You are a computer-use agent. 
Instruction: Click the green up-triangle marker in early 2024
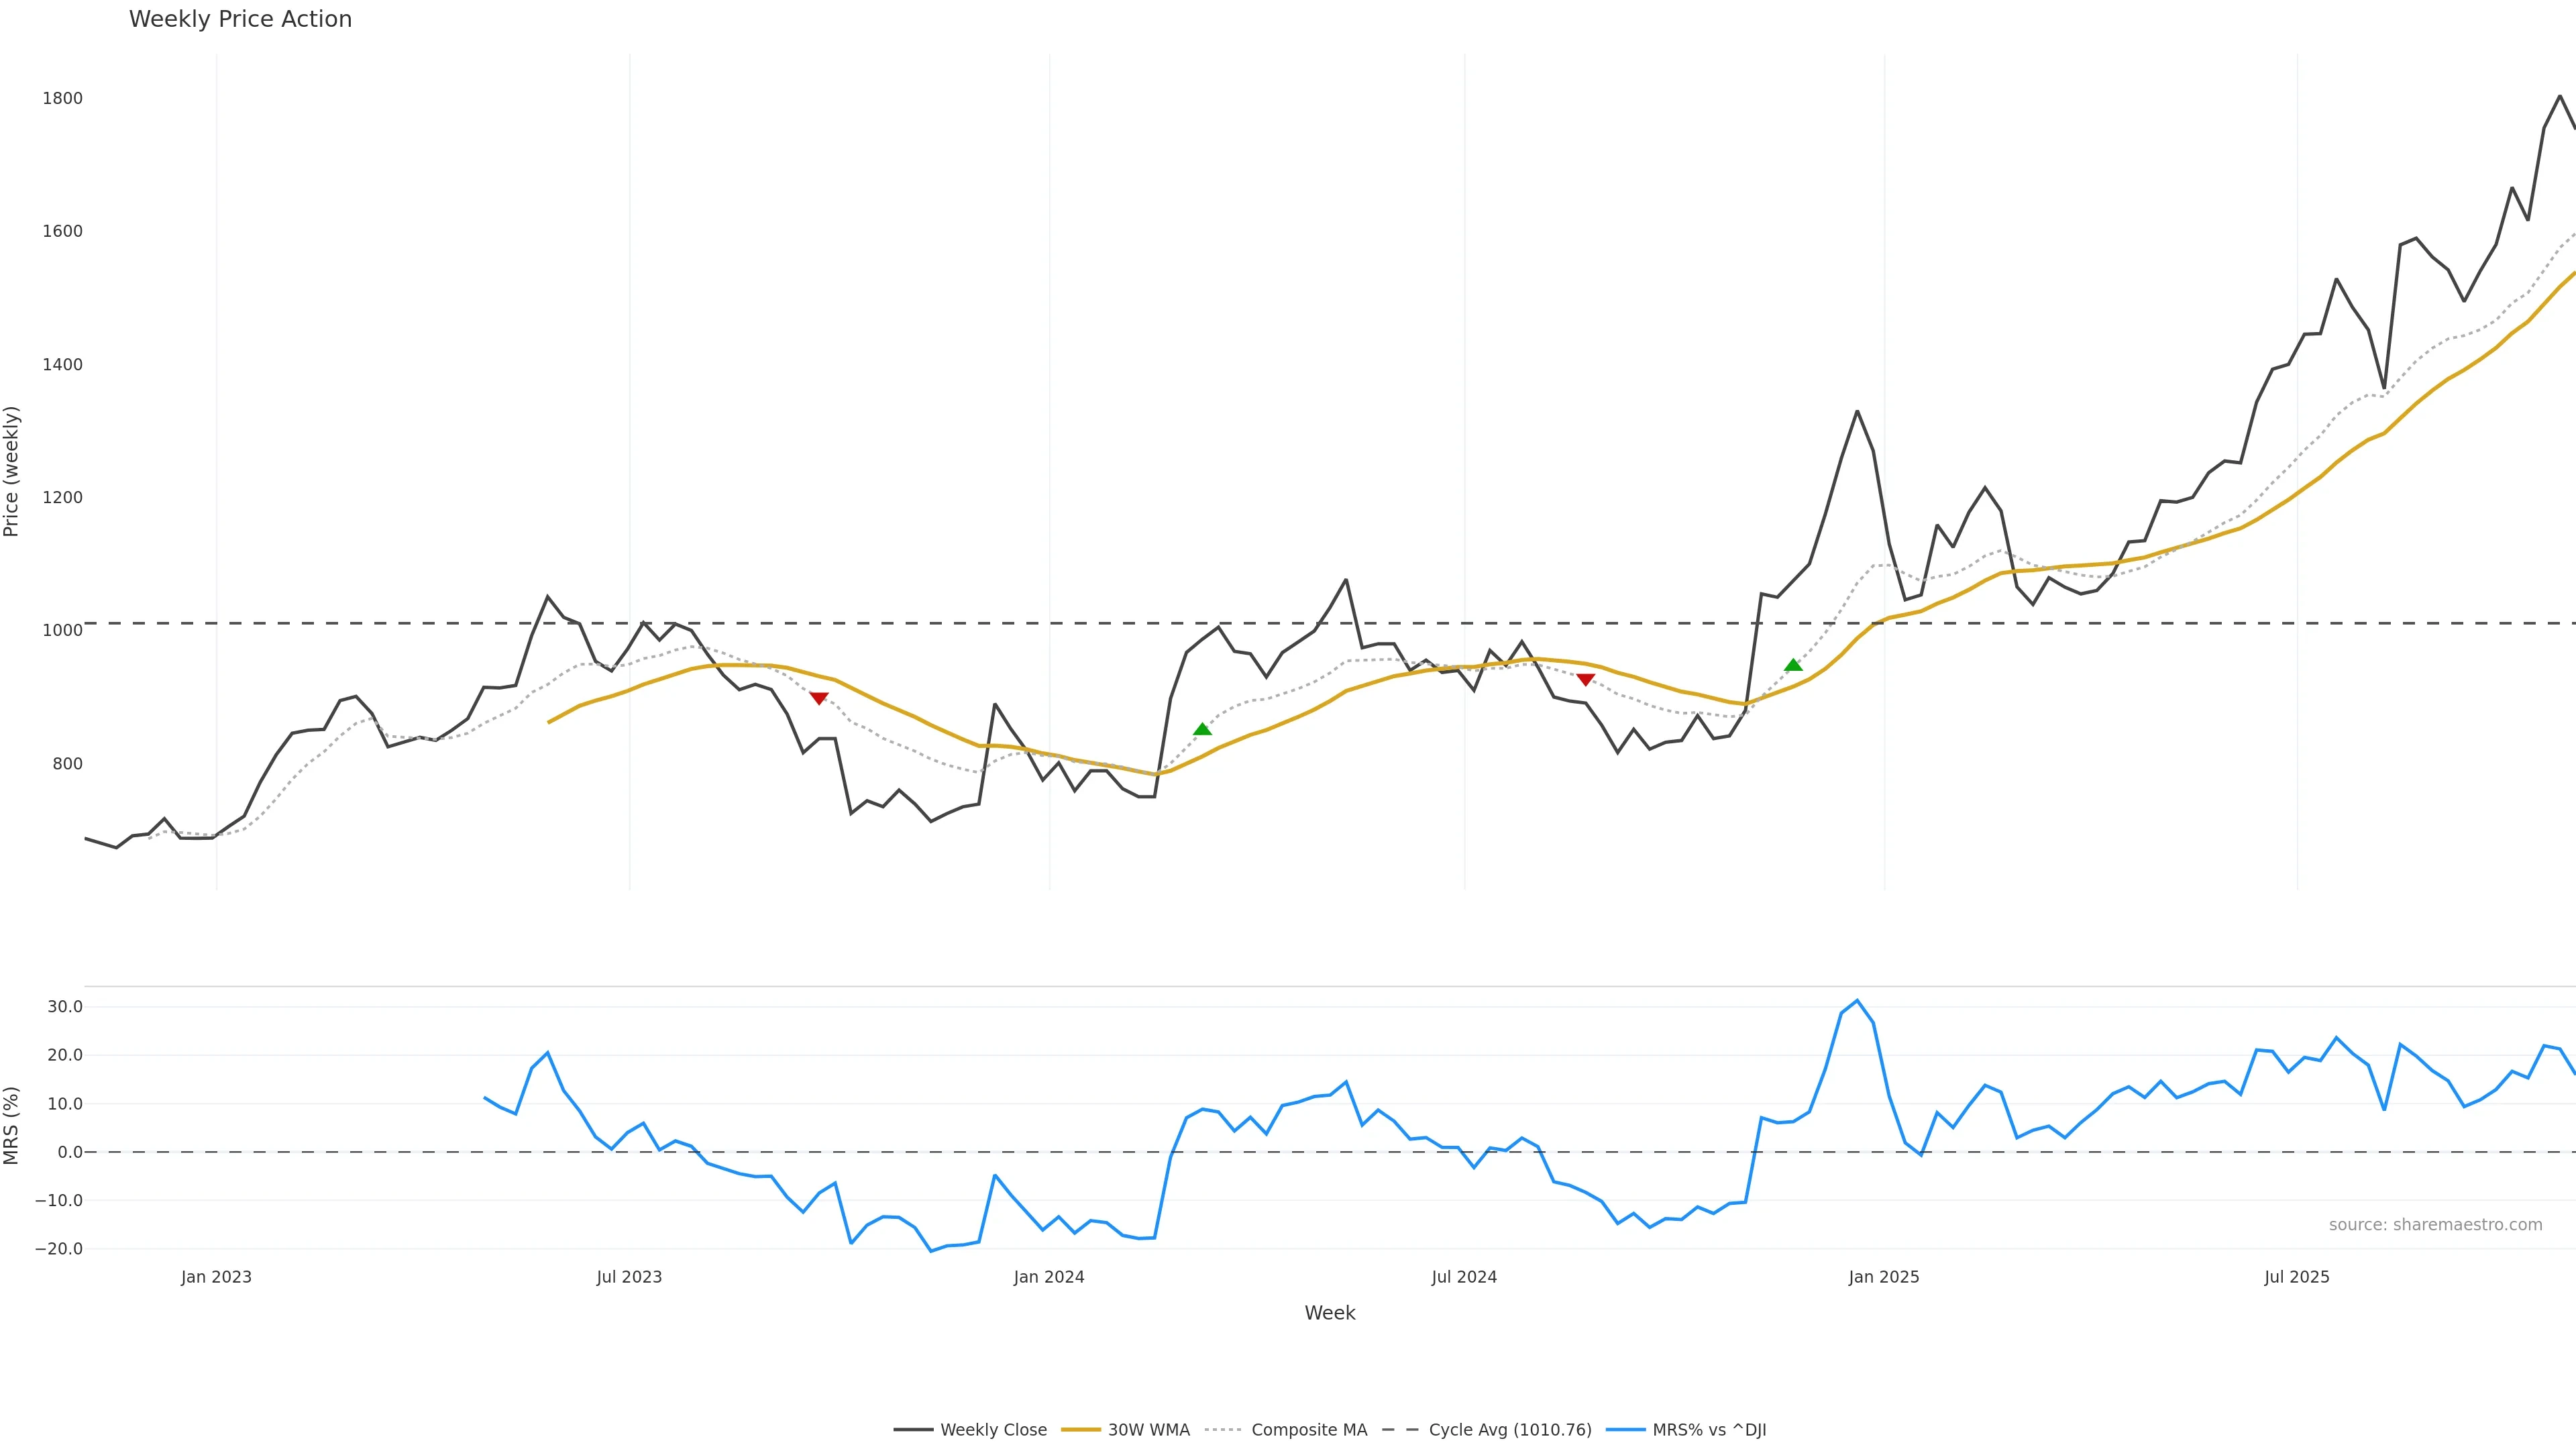pyautogui.click(x=1202, y=729)
